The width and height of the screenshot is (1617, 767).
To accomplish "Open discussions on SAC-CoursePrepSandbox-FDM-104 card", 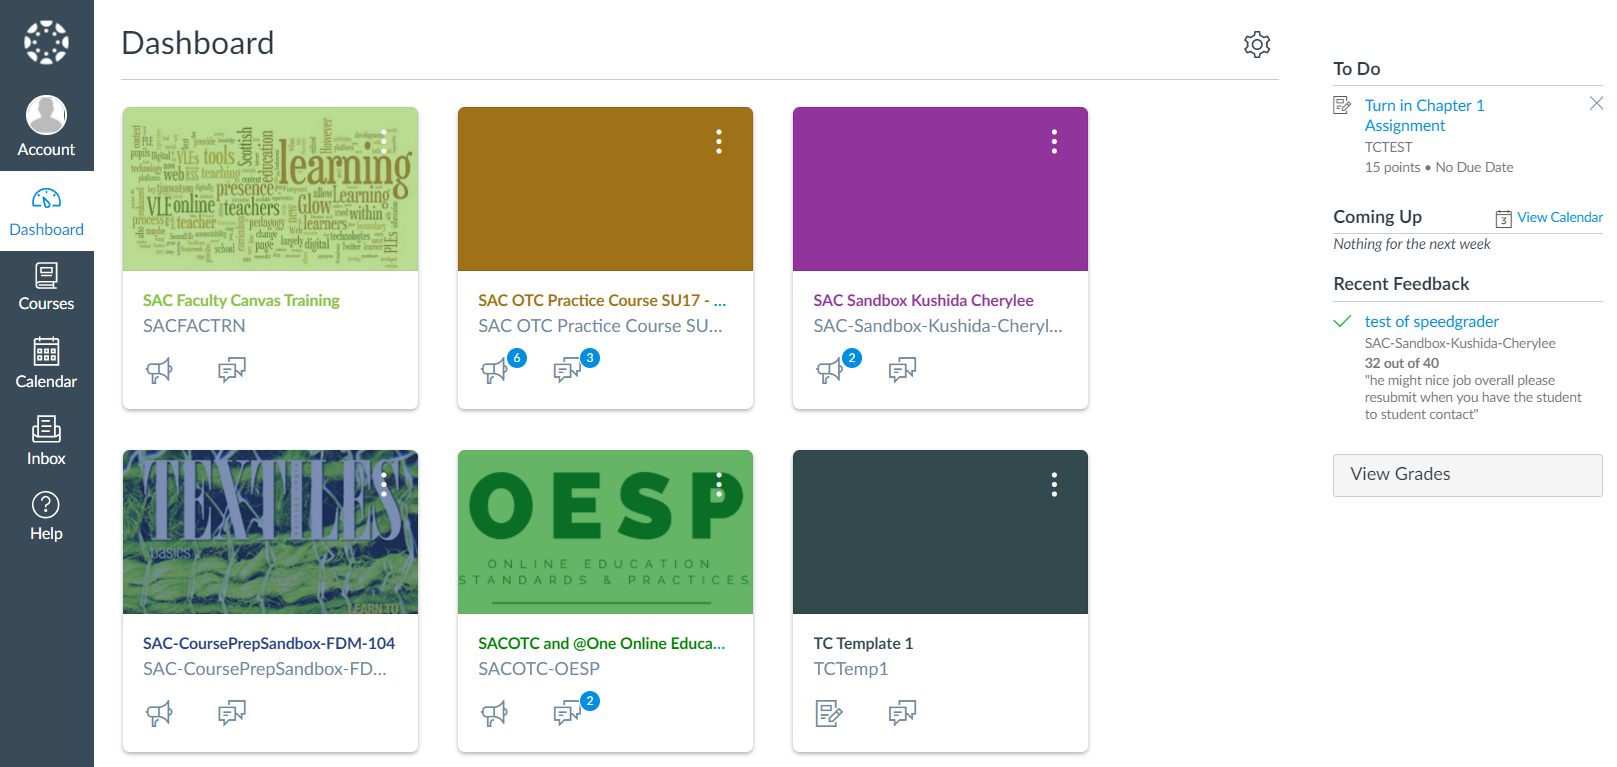I will [232, 714].
